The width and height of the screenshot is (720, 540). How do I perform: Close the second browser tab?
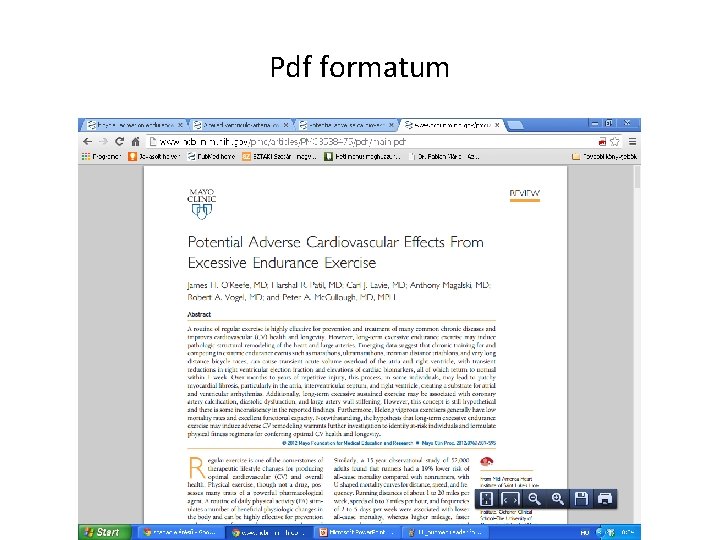click(x=286, y=125)
